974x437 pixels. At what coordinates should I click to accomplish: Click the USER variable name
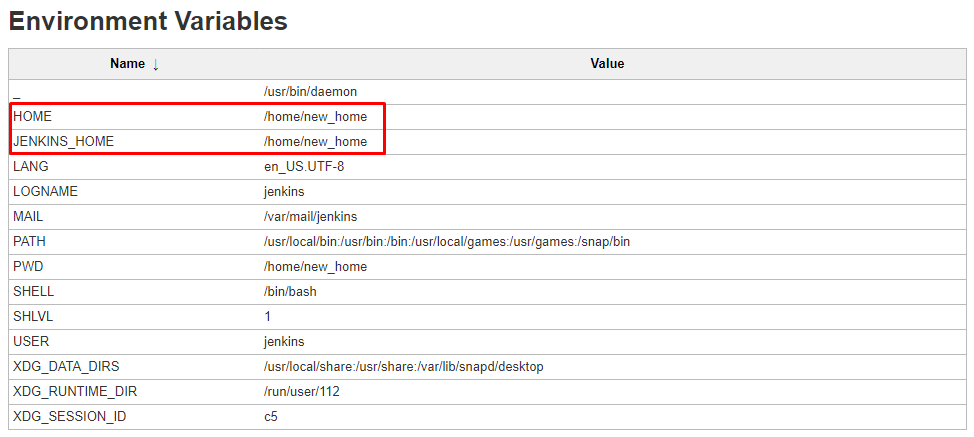pos(31,342)
